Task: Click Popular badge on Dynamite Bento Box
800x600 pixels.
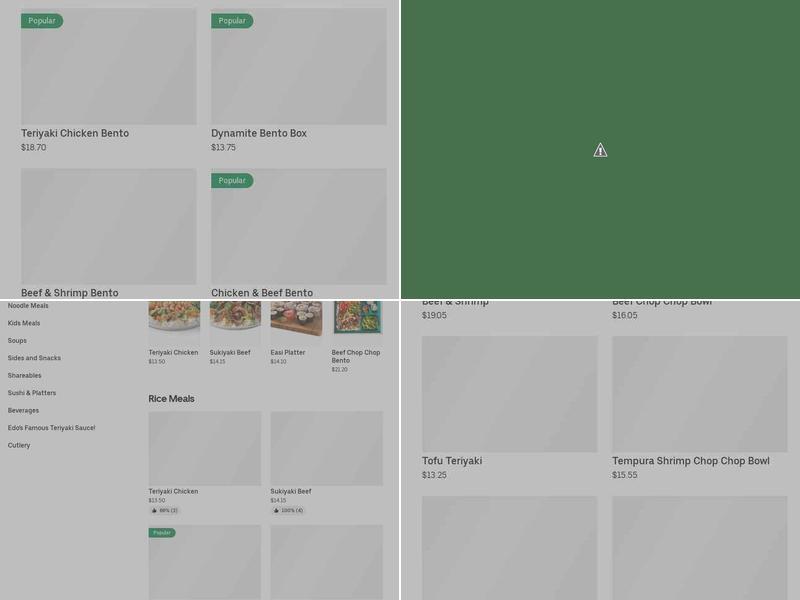Action: pyautogui.click(x=232, y=21)
